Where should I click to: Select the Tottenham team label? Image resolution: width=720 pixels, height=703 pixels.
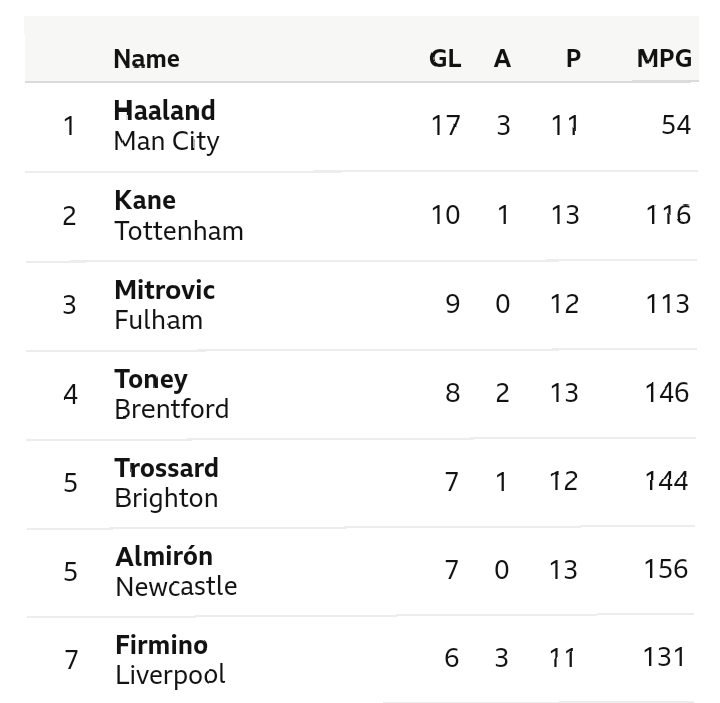[x=179, y=231]
